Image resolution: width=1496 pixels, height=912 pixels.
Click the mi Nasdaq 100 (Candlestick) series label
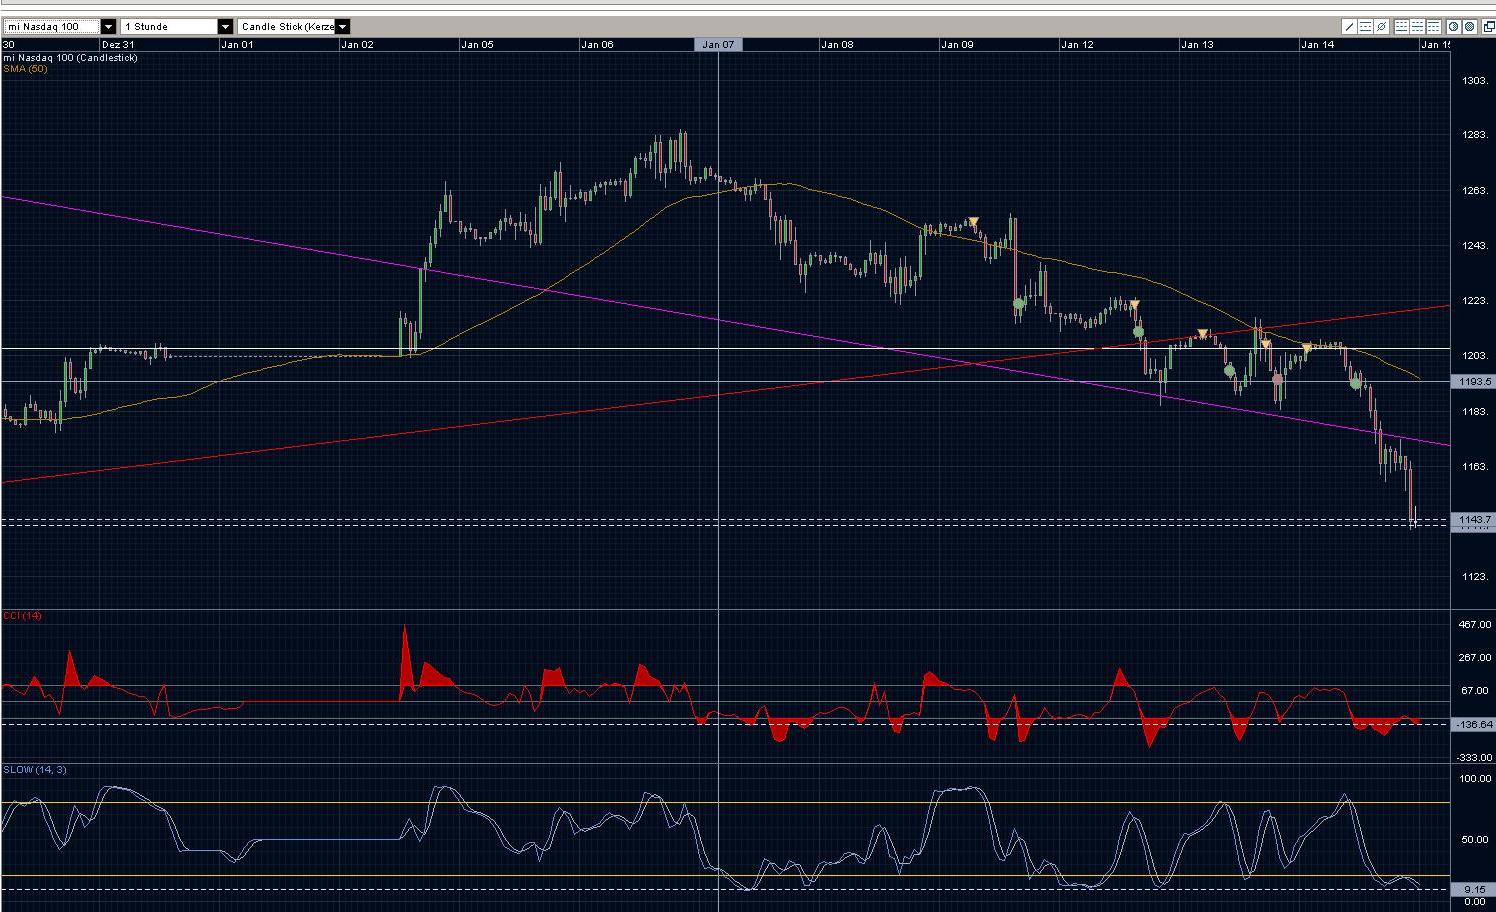coord(70,58)
